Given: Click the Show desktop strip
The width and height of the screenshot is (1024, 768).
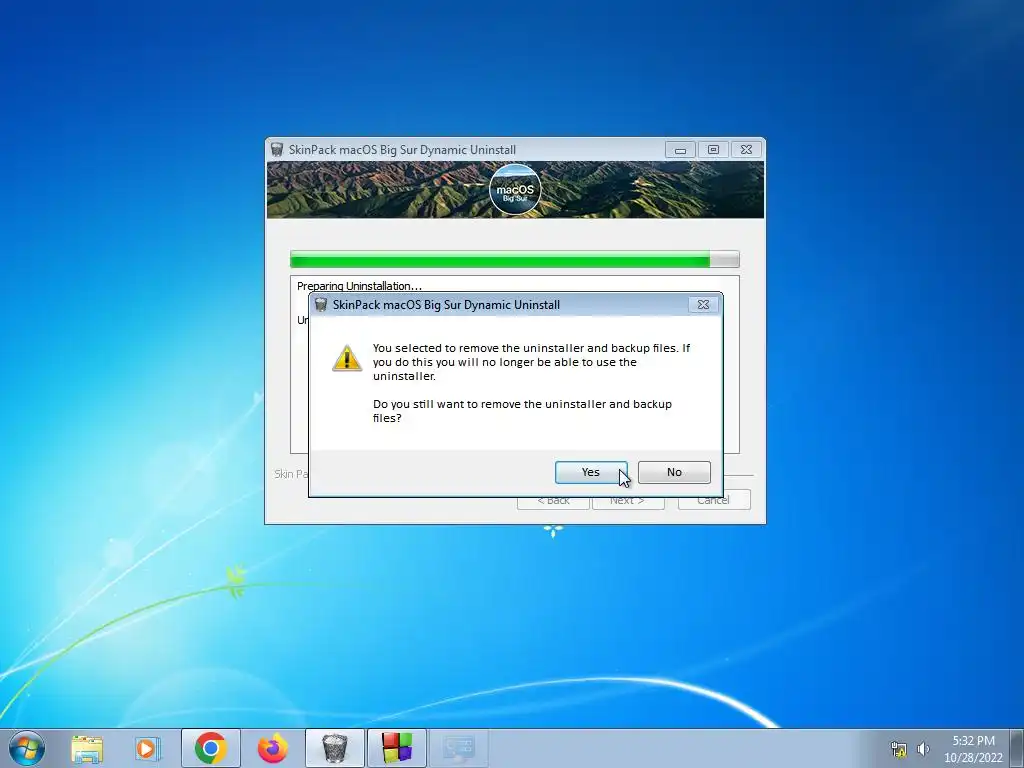Looking at the screenshot, I should (x=1017, y=748).
